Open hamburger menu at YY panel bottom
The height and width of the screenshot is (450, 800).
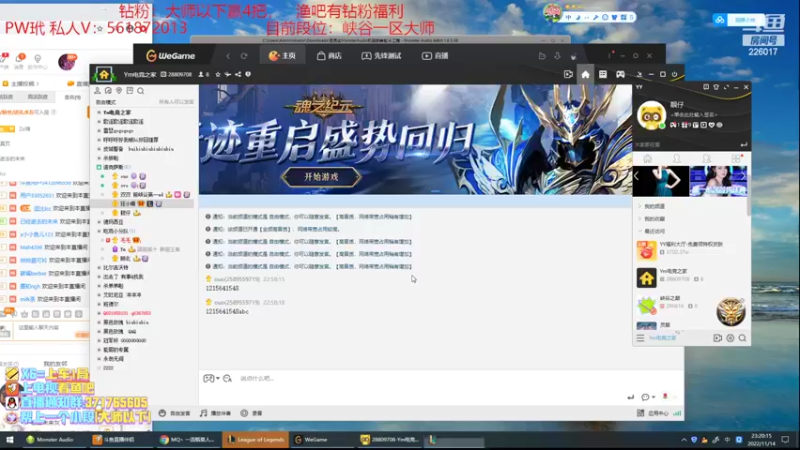[x=640, y=338]
